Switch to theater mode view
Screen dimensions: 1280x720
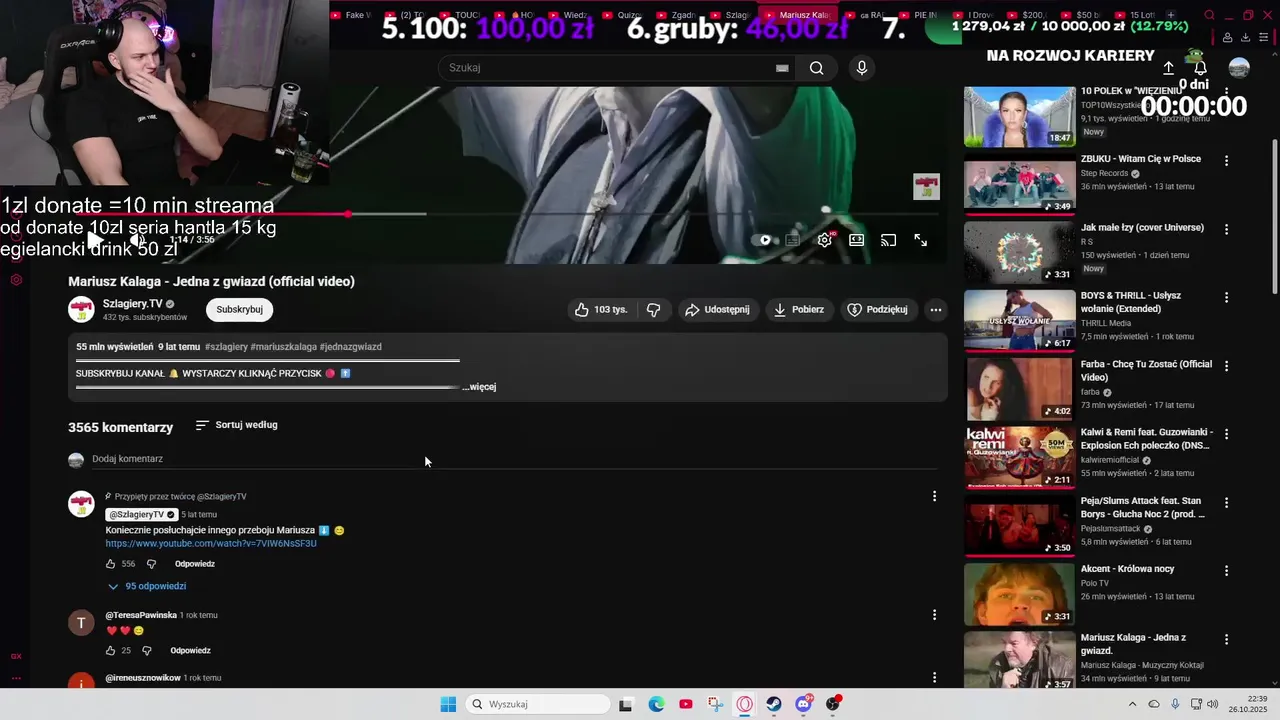point(857,240)
